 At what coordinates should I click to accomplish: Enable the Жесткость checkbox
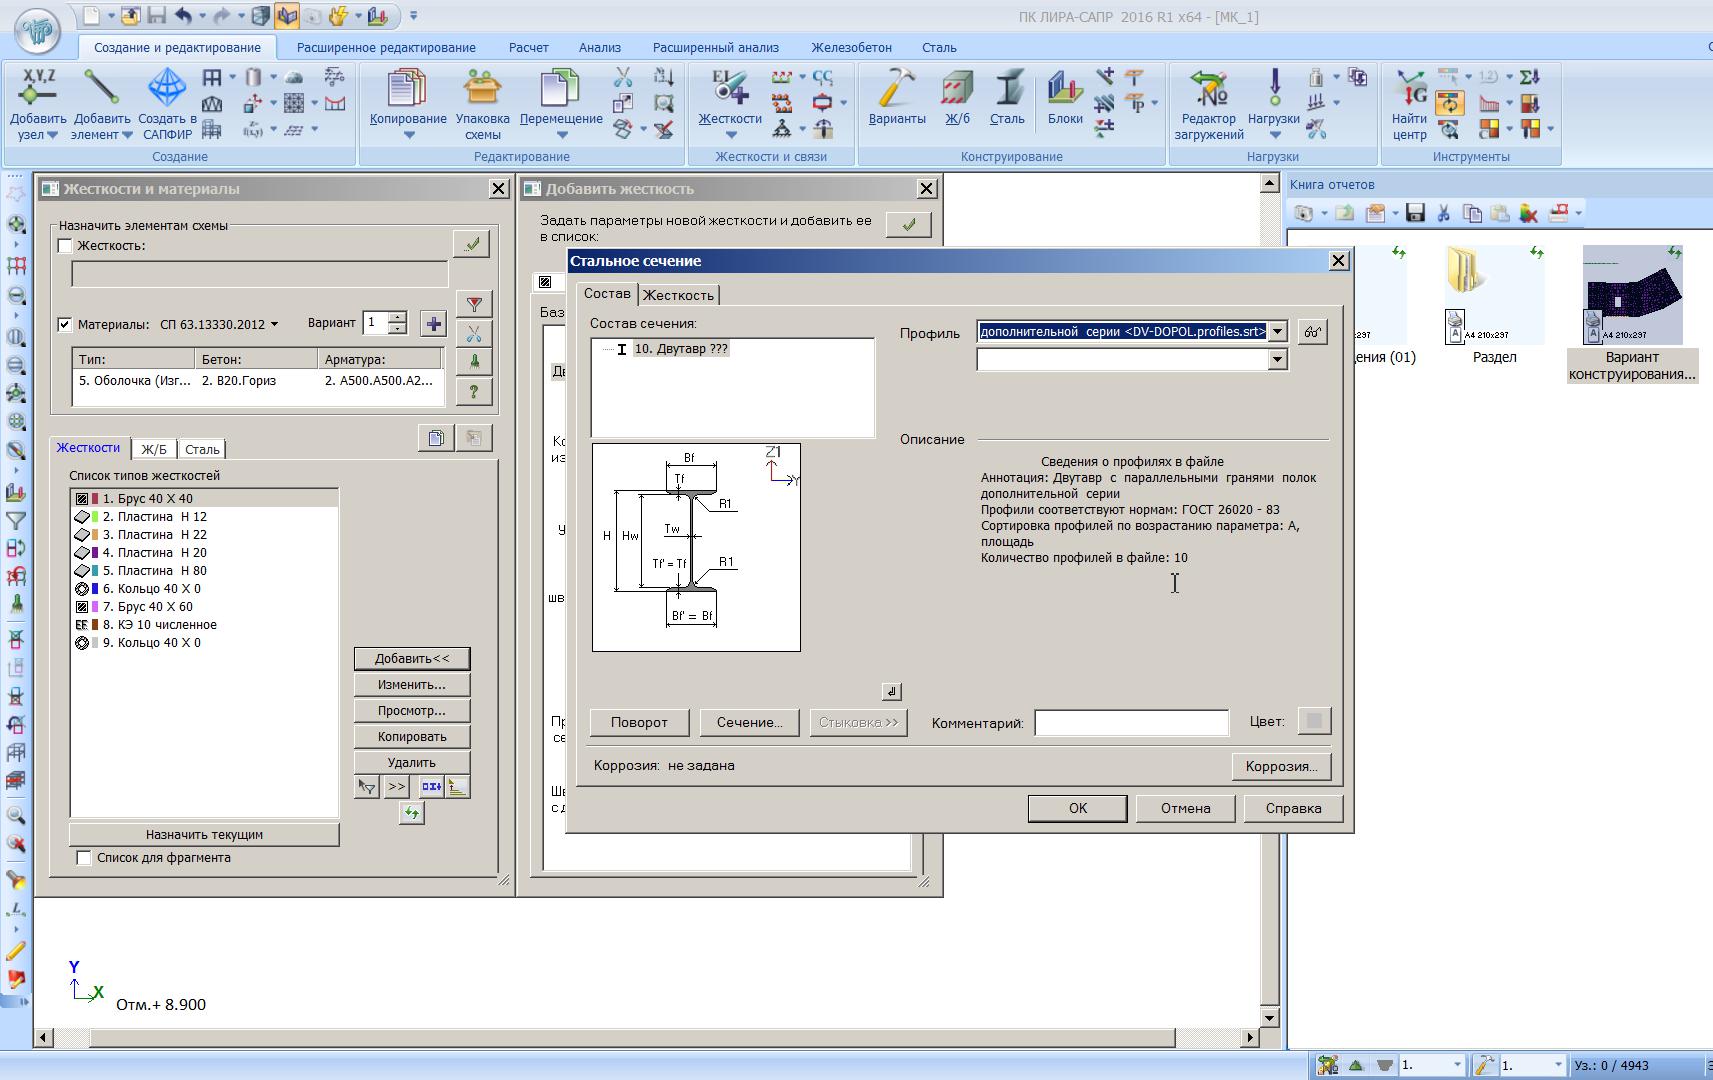tap(66, 246)
